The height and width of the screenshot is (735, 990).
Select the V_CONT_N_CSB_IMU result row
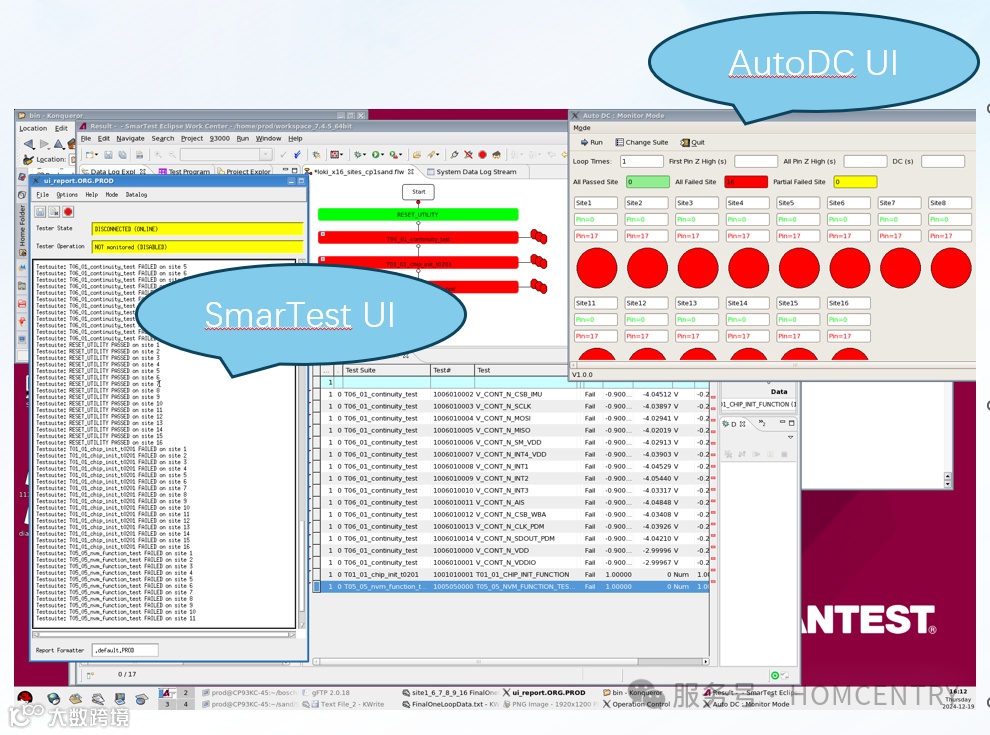point(511,394)
